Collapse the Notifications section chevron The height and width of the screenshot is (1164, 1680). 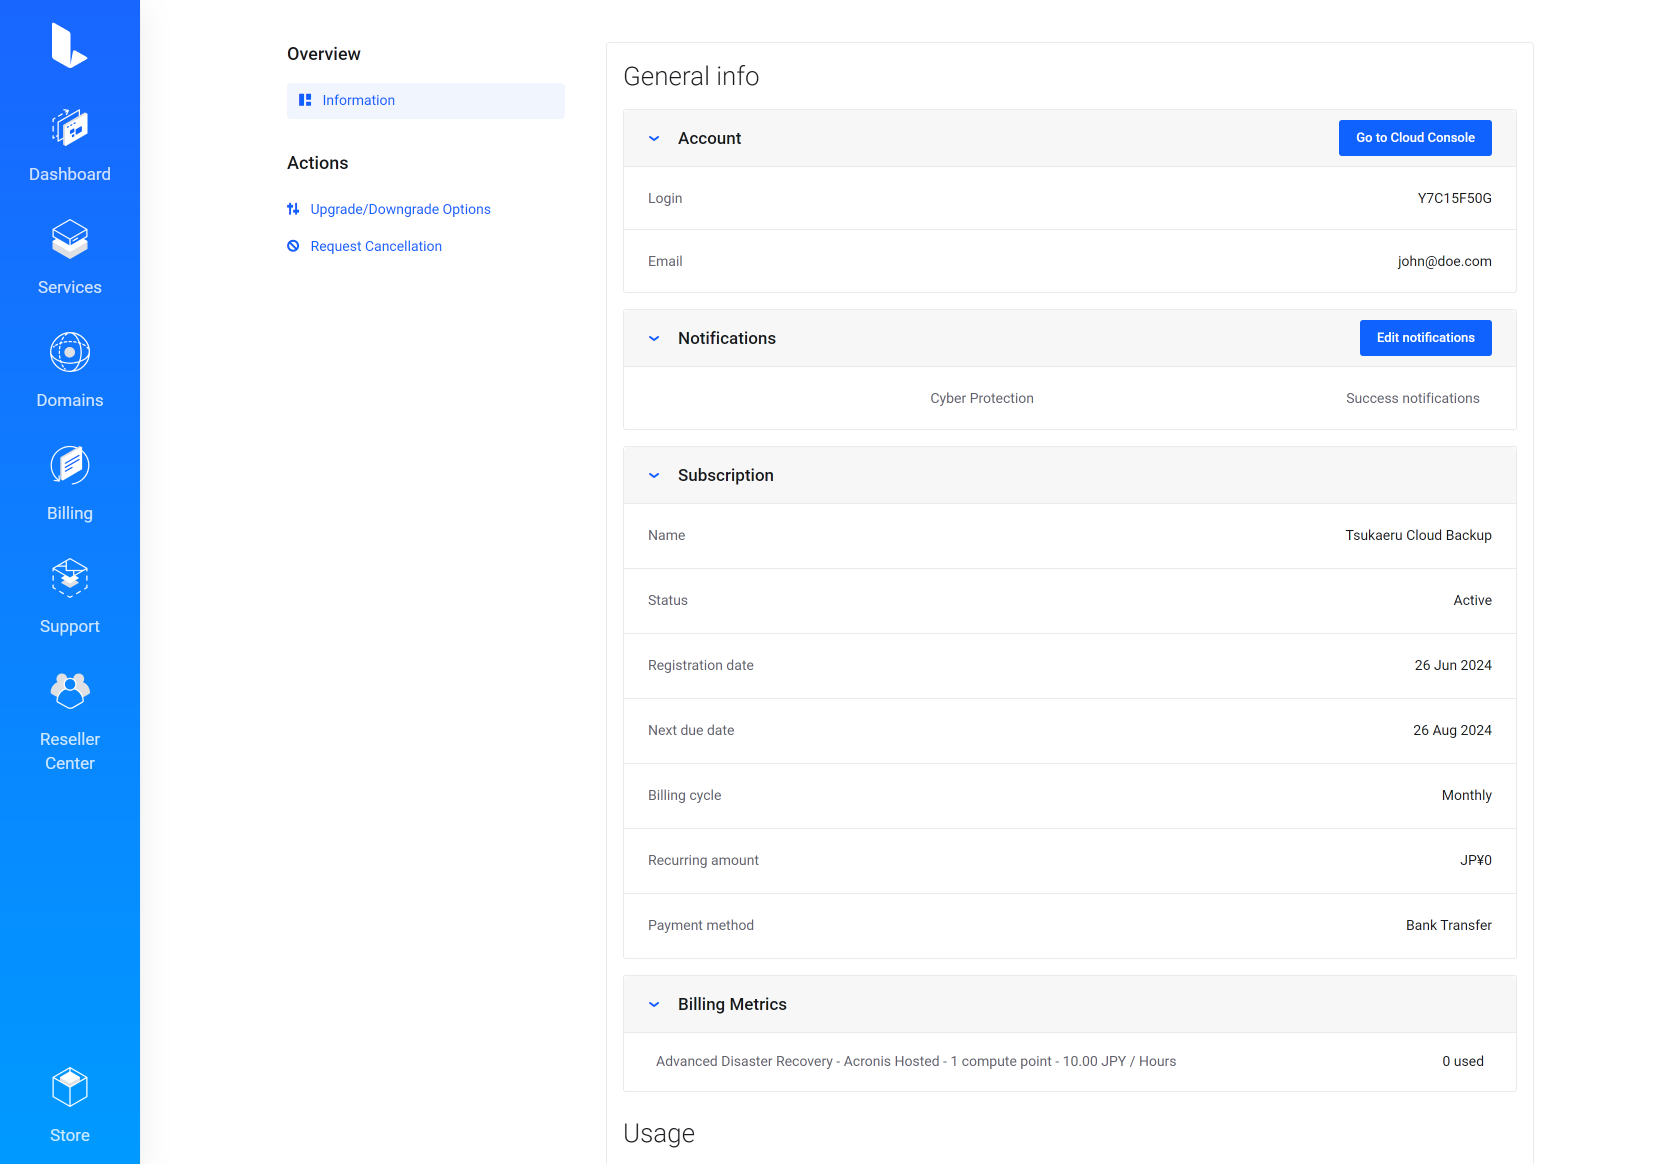[654, 338]
